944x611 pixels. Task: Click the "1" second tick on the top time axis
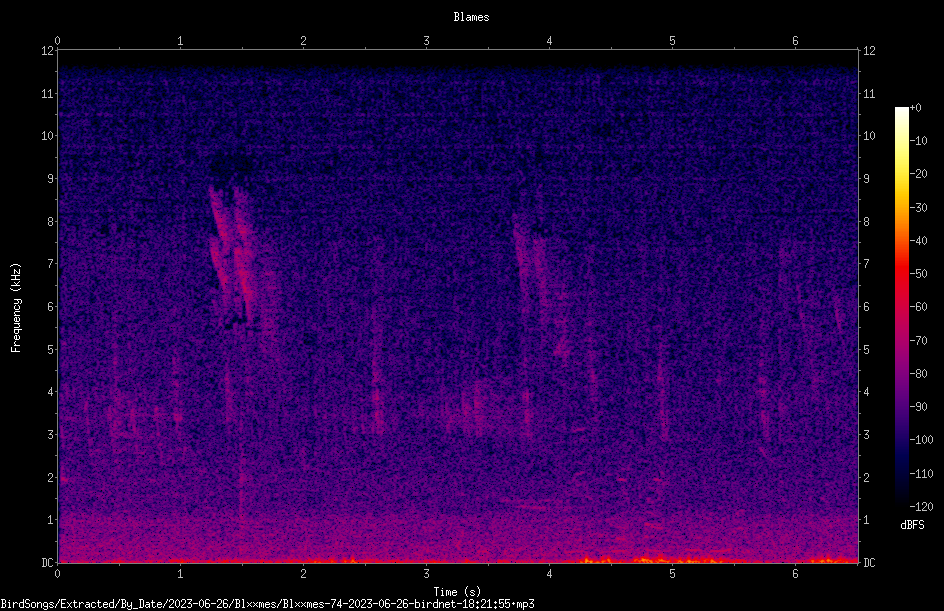180,41
